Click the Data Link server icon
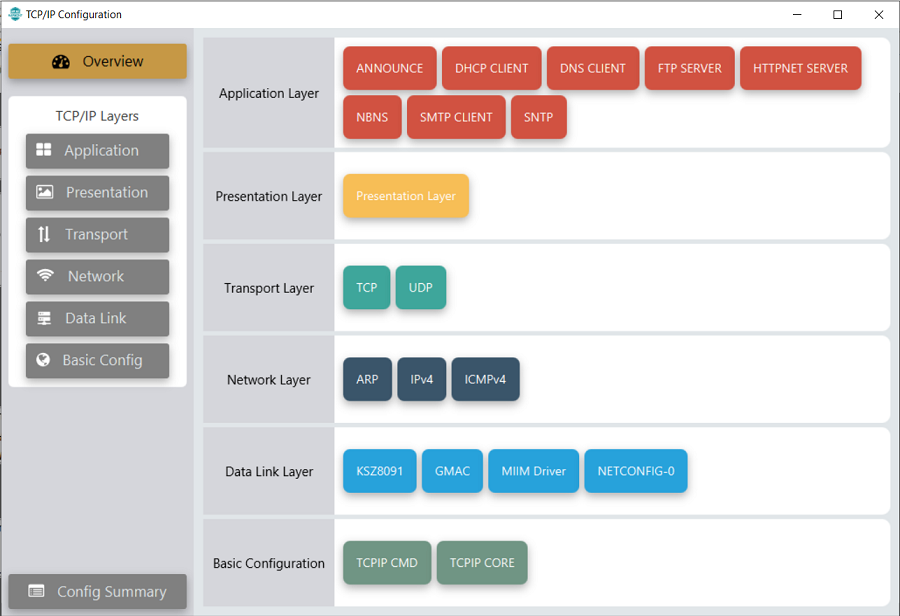900x616 pixels. coord(44,318)
